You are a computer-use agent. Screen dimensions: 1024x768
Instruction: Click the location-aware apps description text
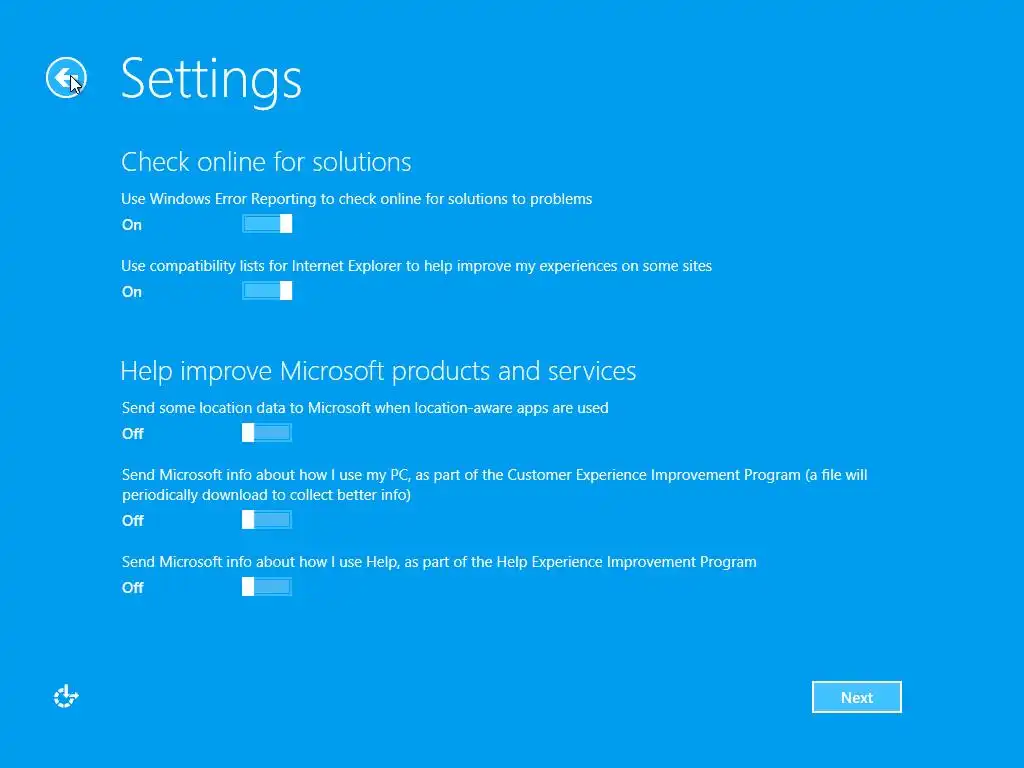pos(365,408)
